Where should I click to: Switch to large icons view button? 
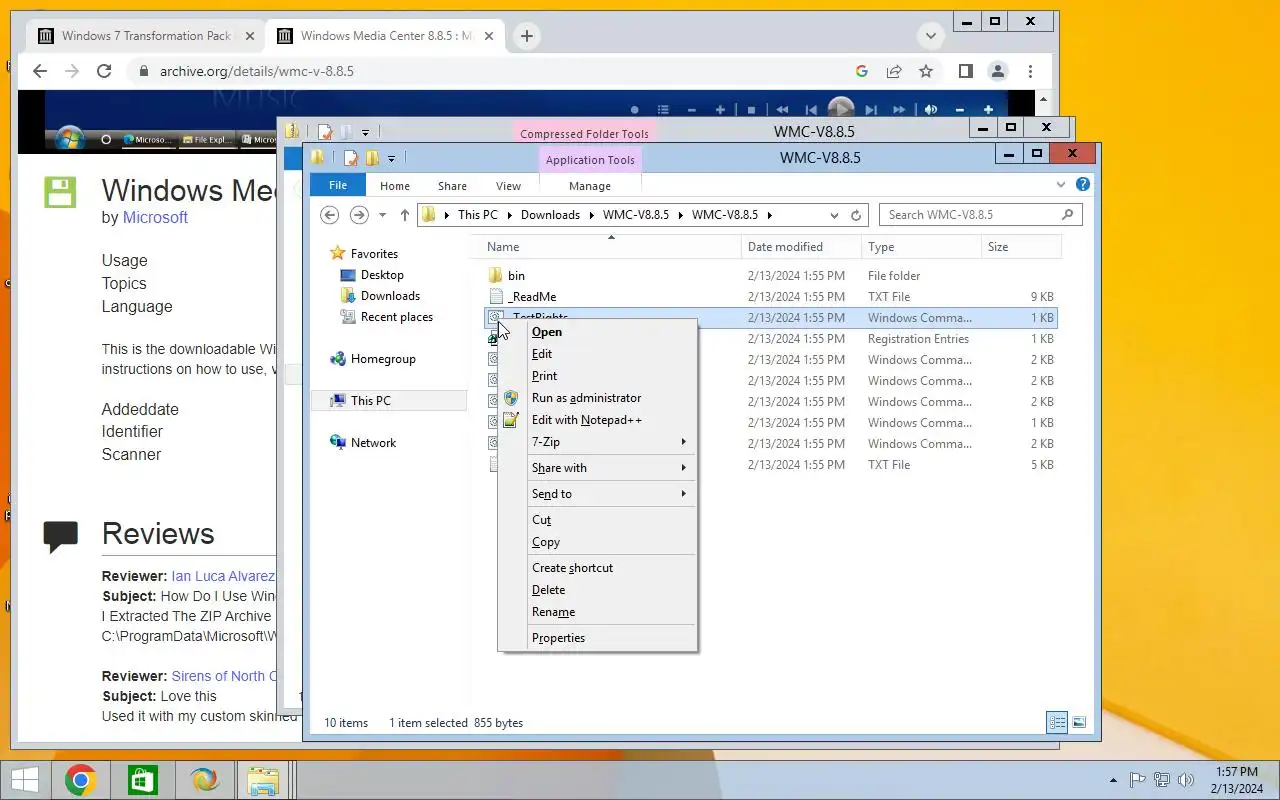coord(1079,722)
